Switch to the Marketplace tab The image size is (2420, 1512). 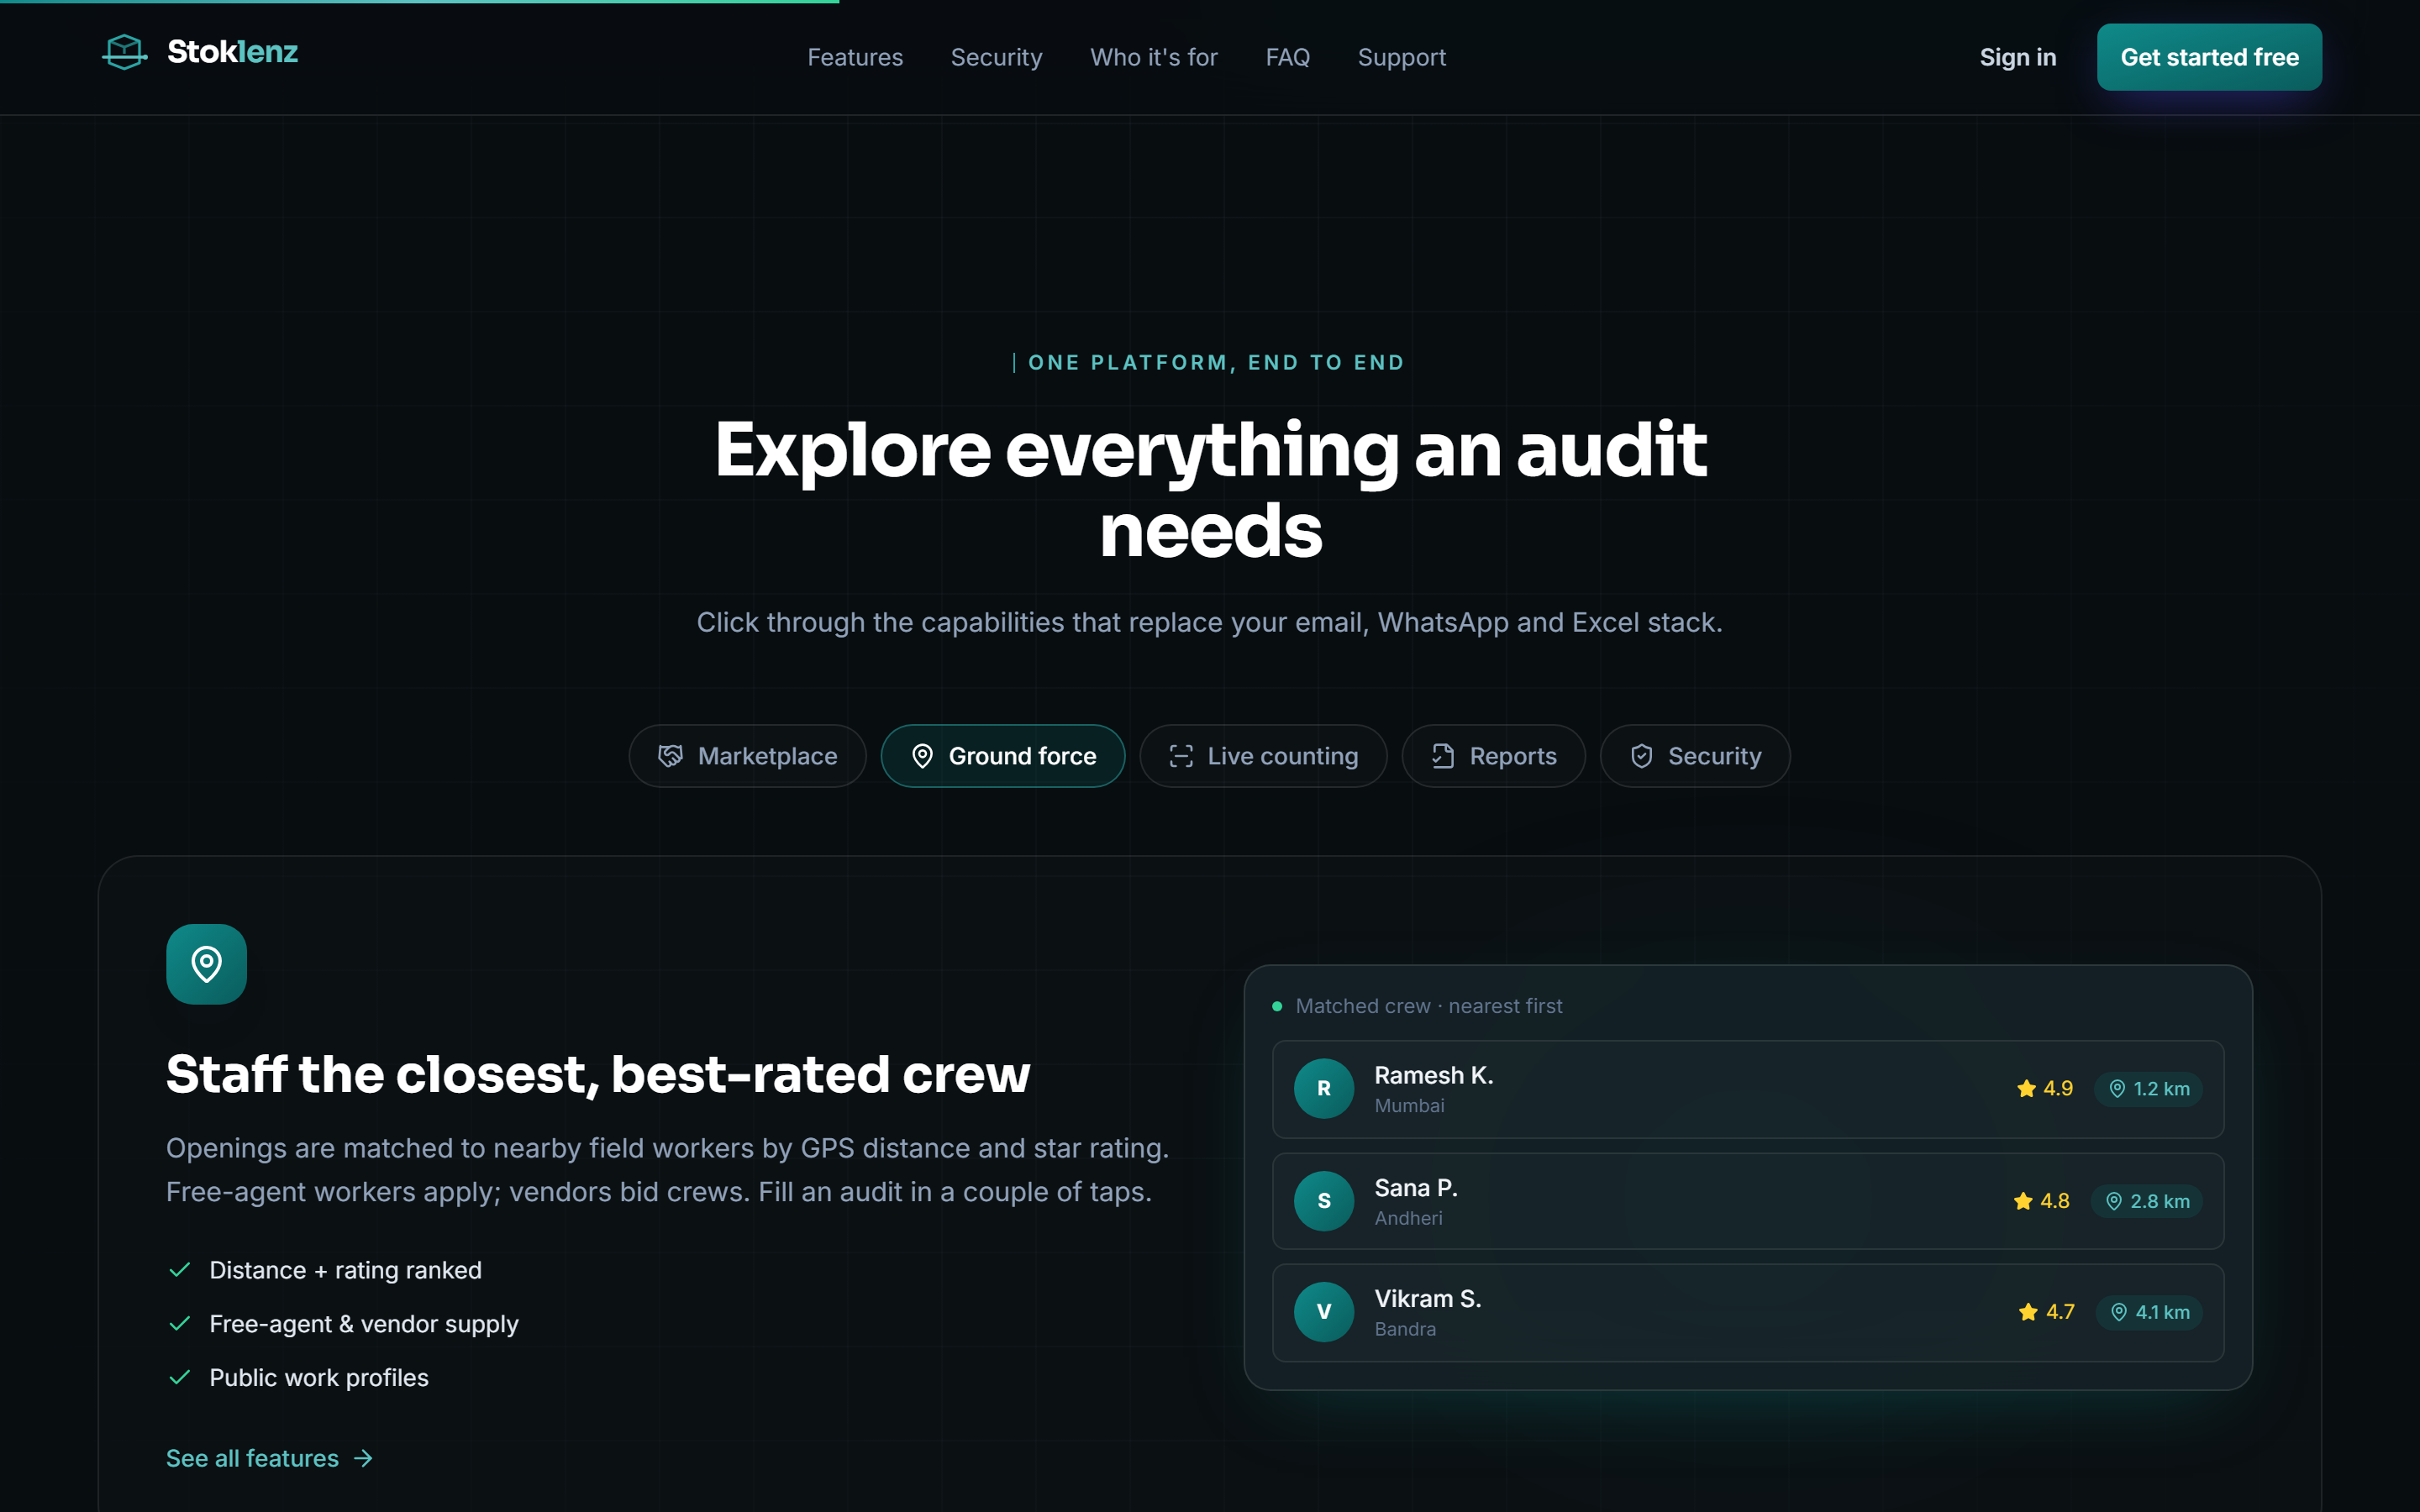point(747,756)
